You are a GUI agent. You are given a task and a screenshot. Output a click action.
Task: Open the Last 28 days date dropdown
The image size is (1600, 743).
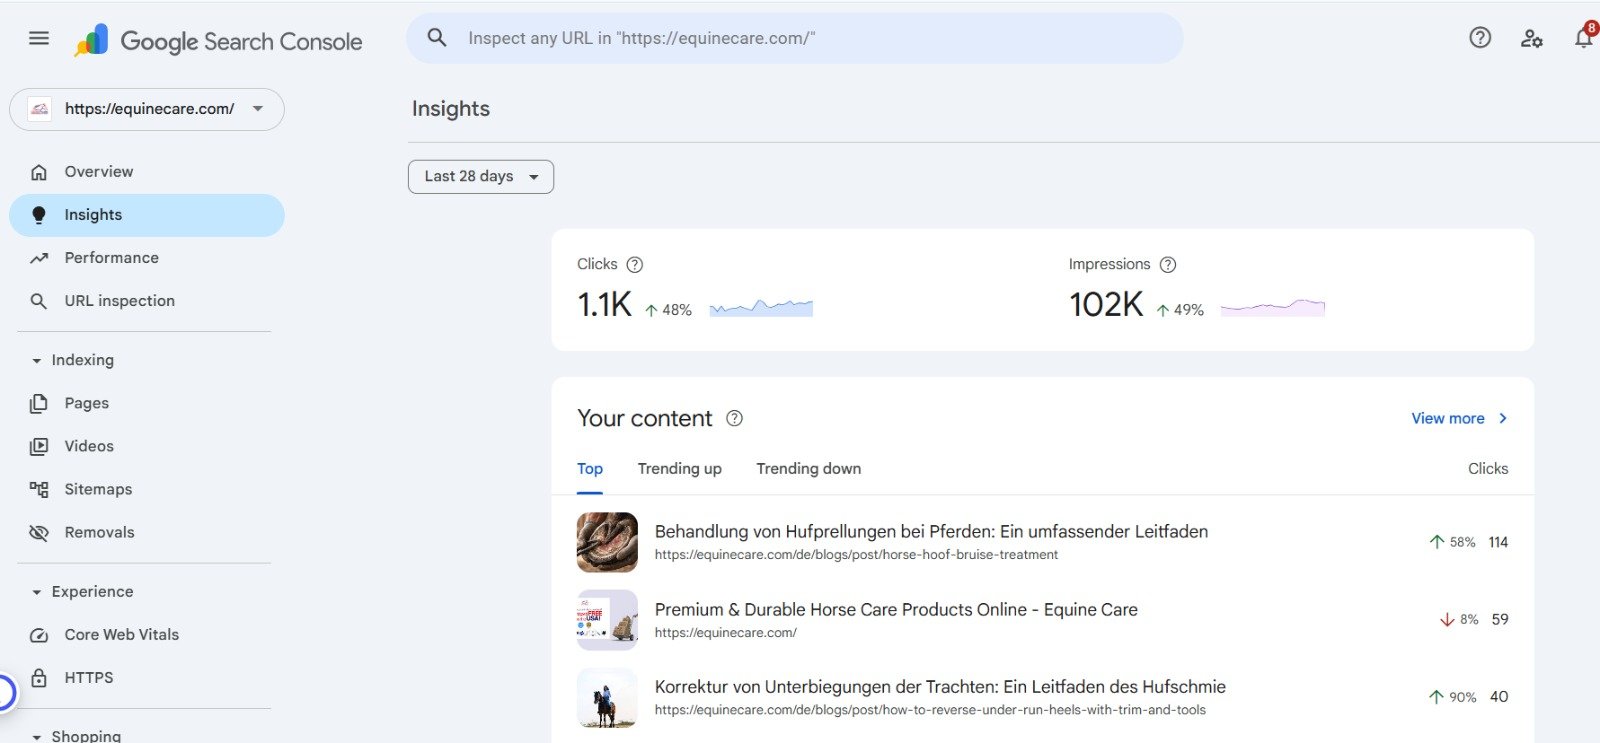481,177
